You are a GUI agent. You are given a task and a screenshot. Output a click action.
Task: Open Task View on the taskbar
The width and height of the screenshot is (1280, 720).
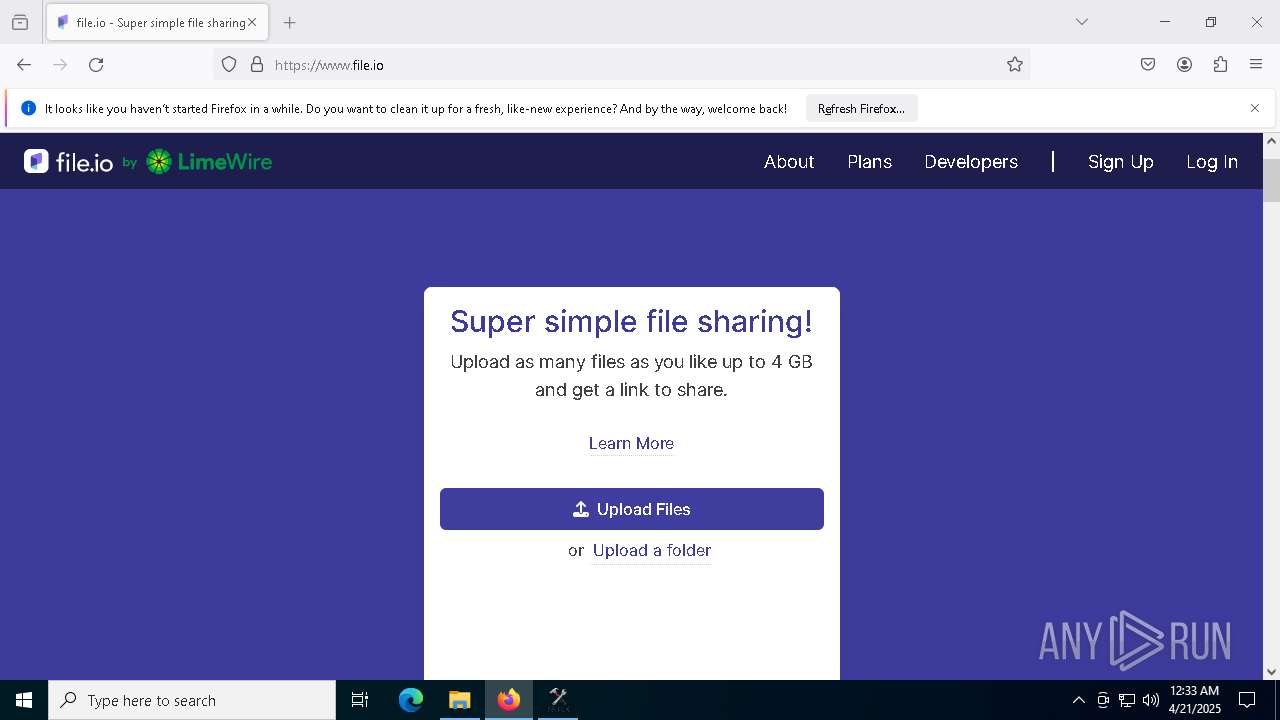(x=360, y=700)
